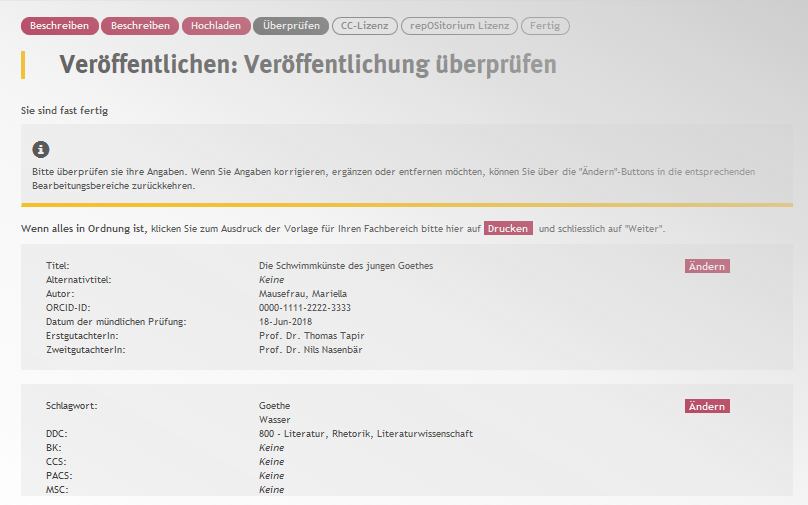The height and width of the screenshot is (505, 808).
Task: Open the Hochladen step
Action: point(216,26)
